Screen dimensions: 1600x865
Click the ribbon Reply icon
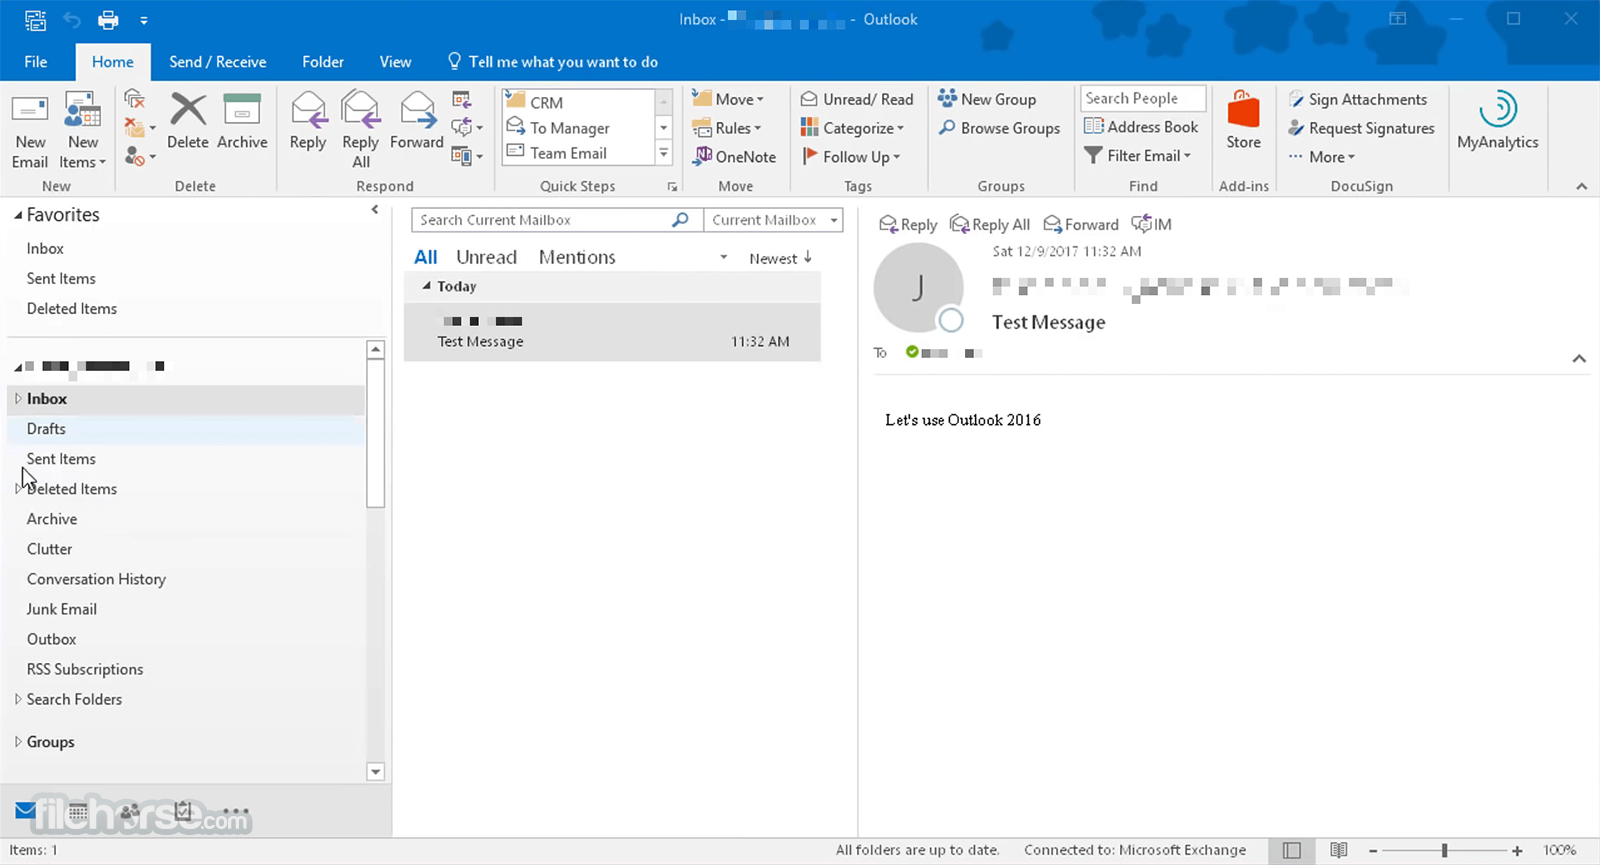[308, 122]
